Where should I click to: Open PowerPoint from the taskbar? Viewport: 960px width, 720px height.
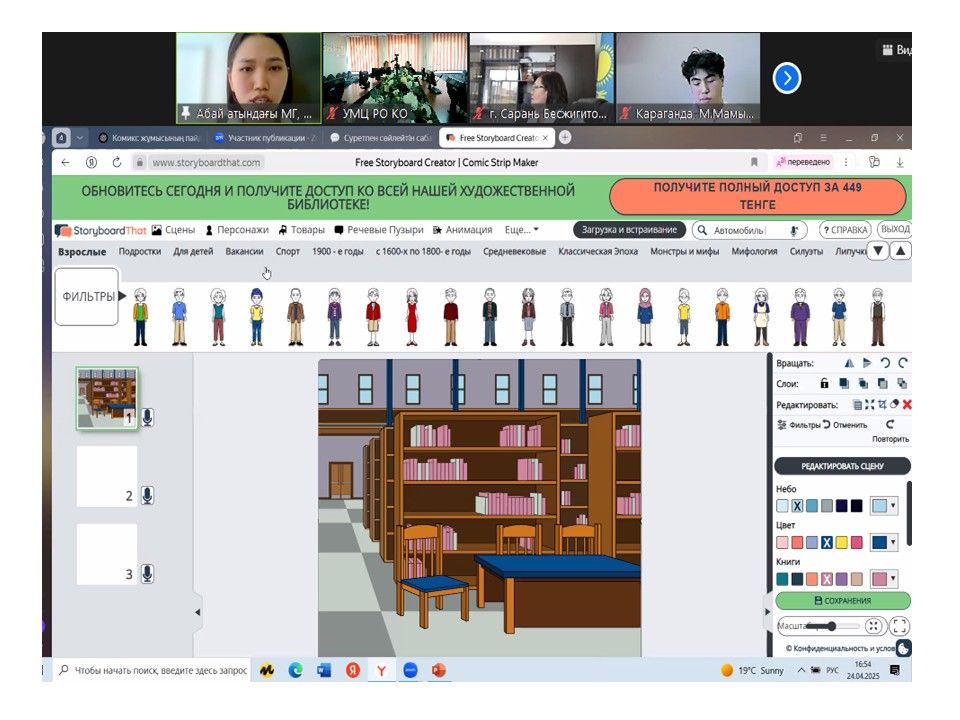(x=438, y=671)
